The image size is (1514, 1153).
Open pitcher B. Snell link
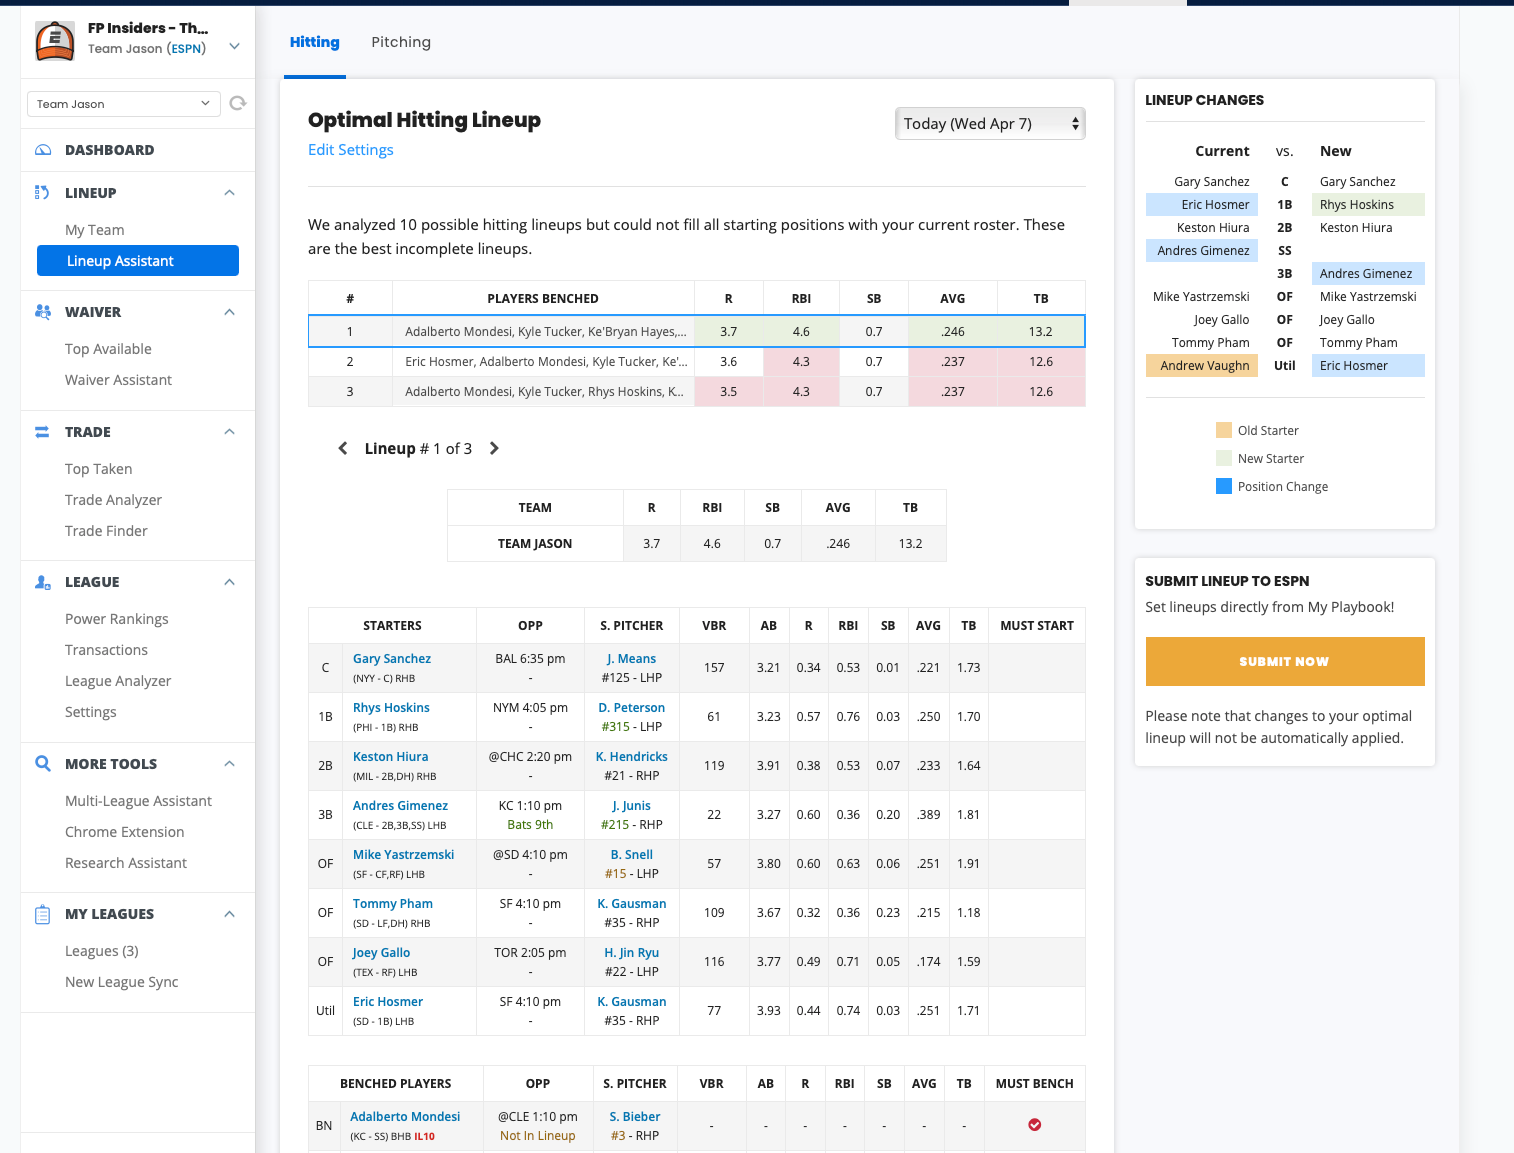(x=631, y=855)
